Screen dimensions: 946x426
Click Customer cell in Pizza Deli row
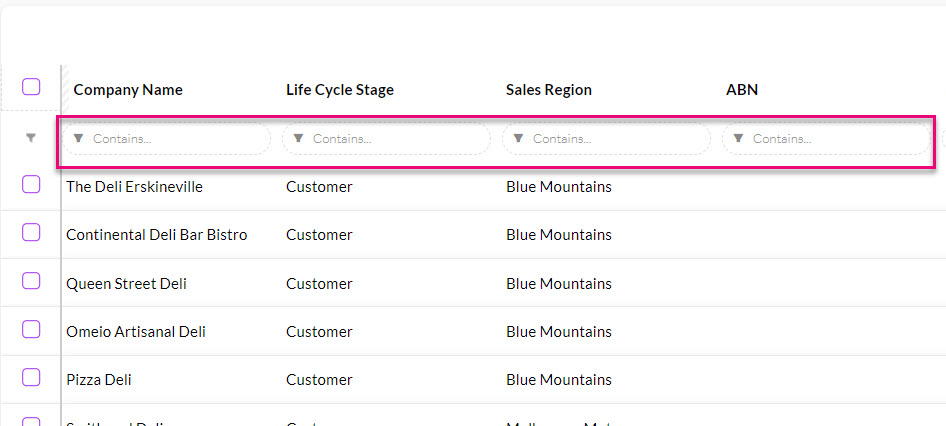pos(319,380)
